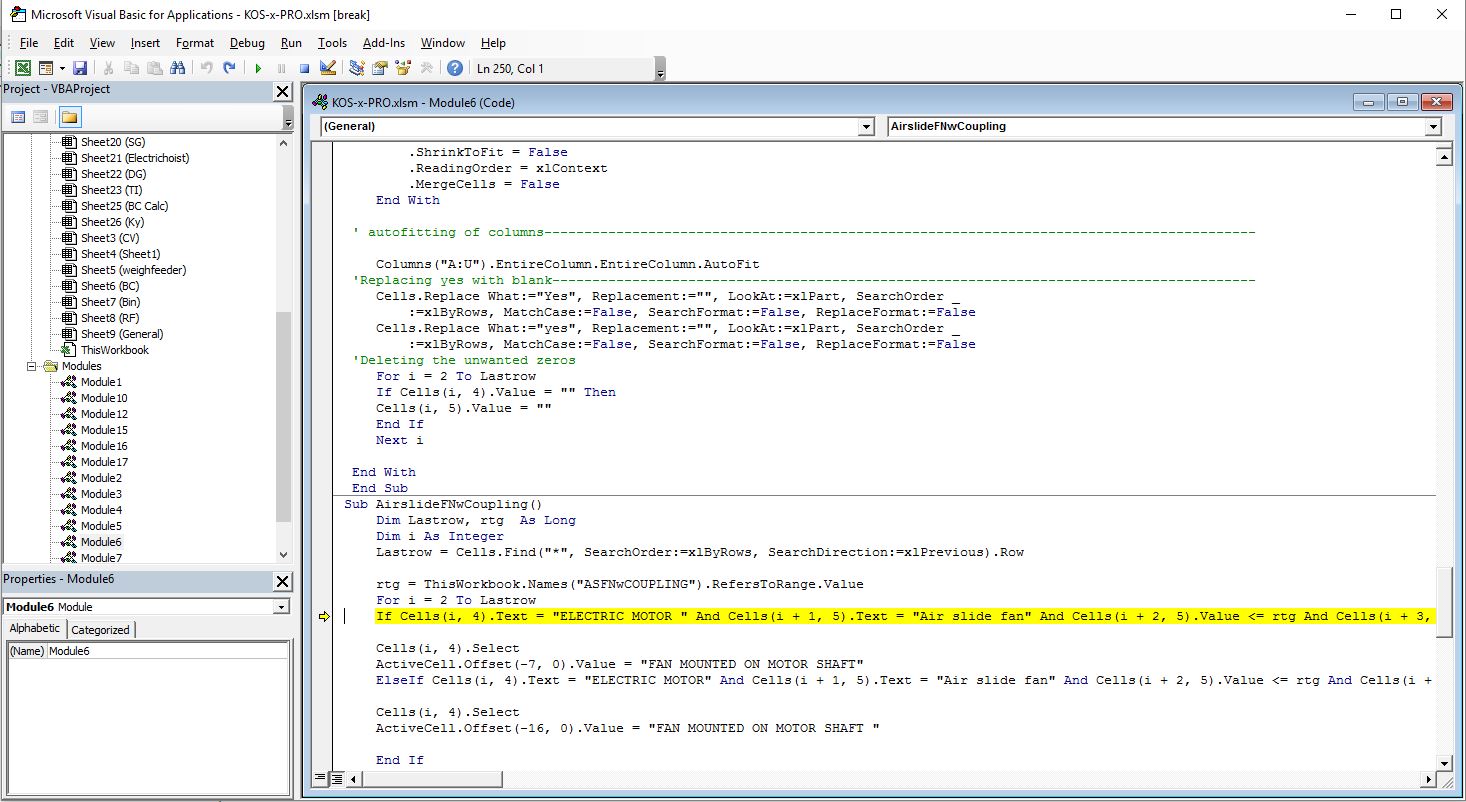This screenshot has width=1466, height=802.
Task: Open Properties Window toolbar icon
Action: 380,68
